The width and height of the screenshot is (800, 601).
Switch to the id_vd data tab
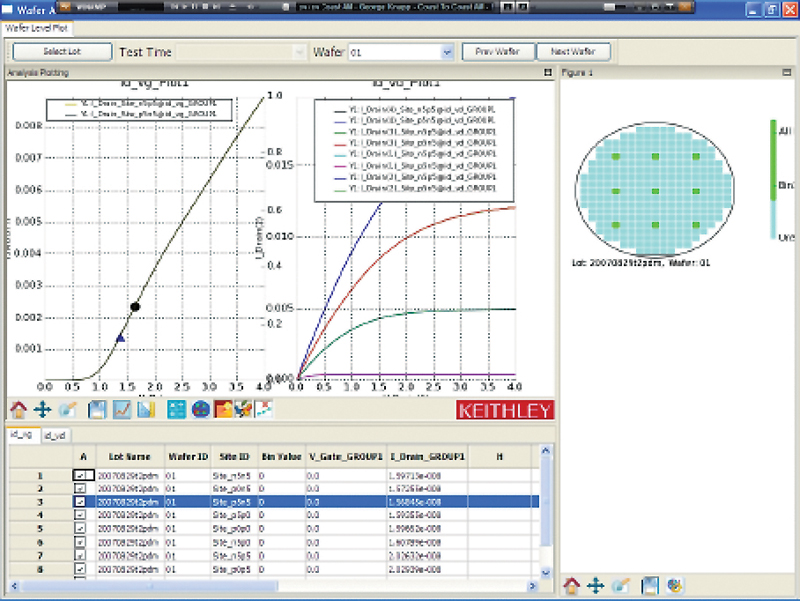[57, 434]
